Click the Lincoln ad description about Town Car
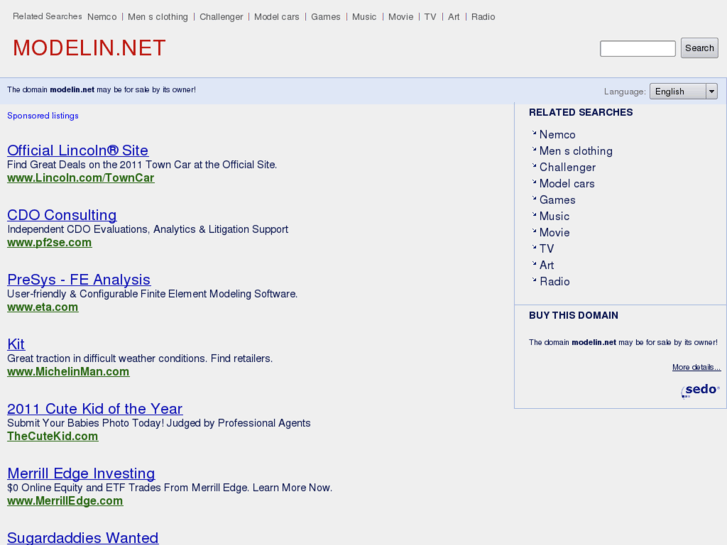Image resolution: width=727 pixels, height=545 pixels. 142,165
